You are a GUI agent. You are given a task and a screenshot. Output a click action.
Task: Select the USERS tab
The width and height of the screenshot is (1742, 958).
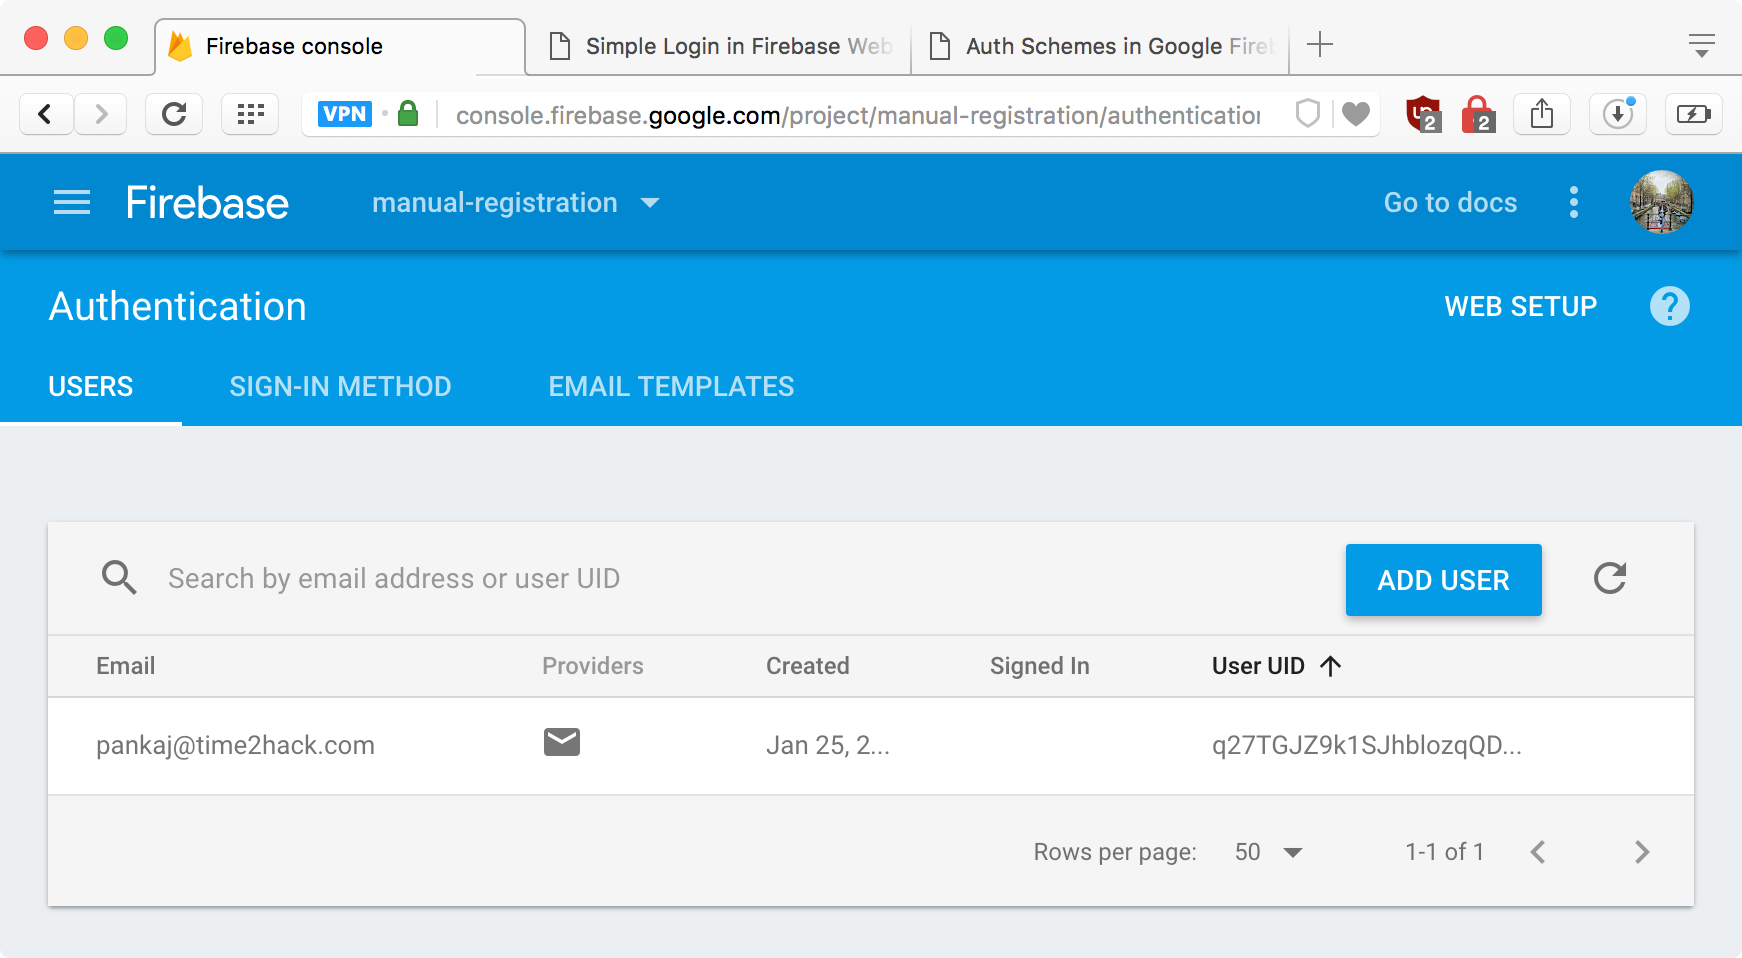pyautogui.click(x=91, y=386)
